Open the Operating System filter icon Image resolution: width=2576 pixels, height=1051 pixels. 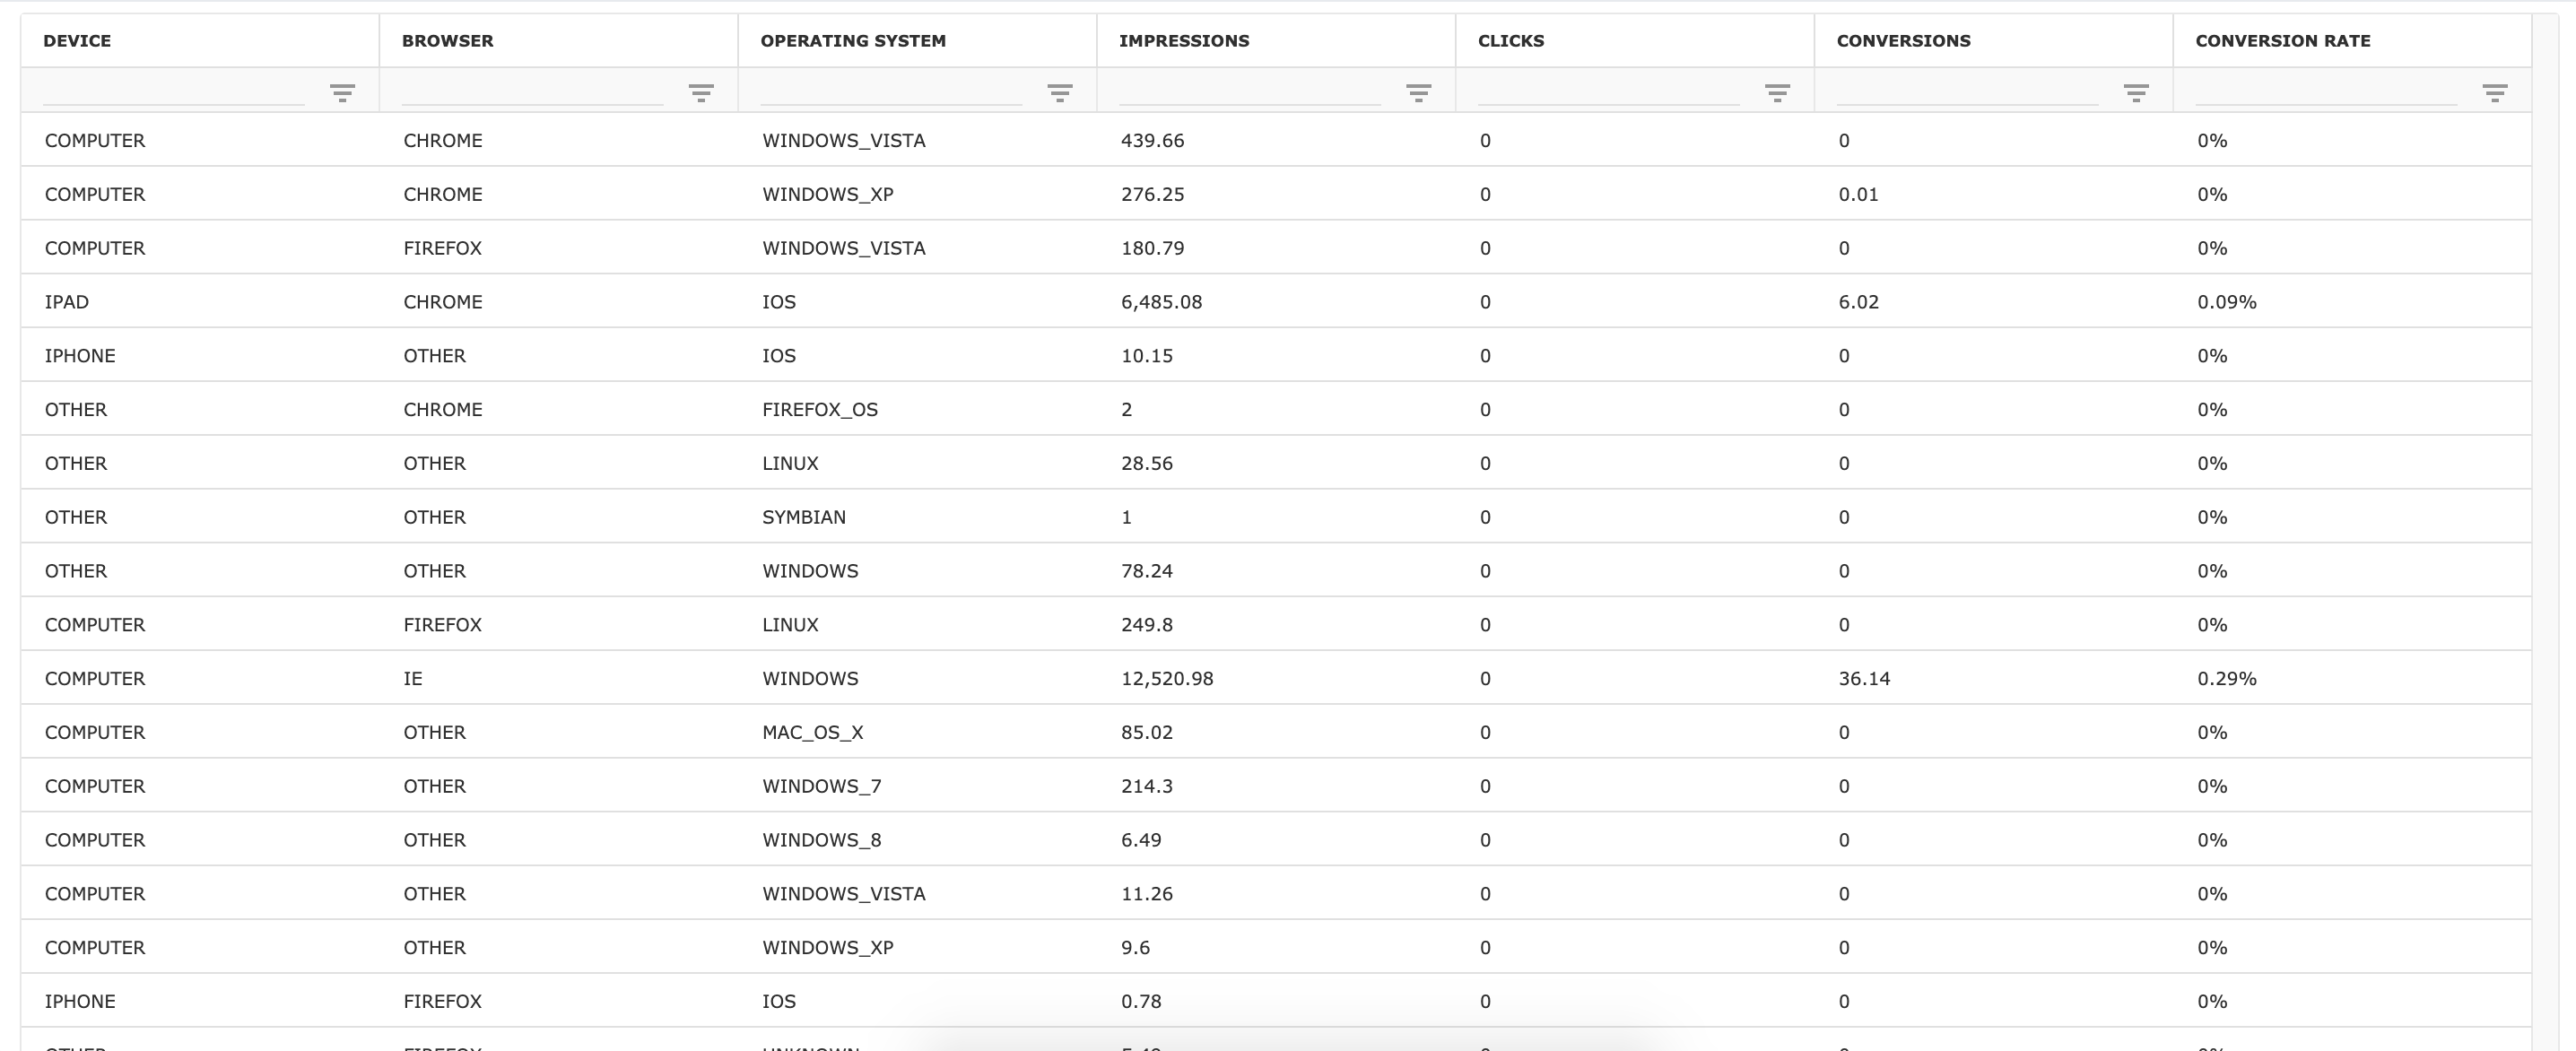[1060, 93]
